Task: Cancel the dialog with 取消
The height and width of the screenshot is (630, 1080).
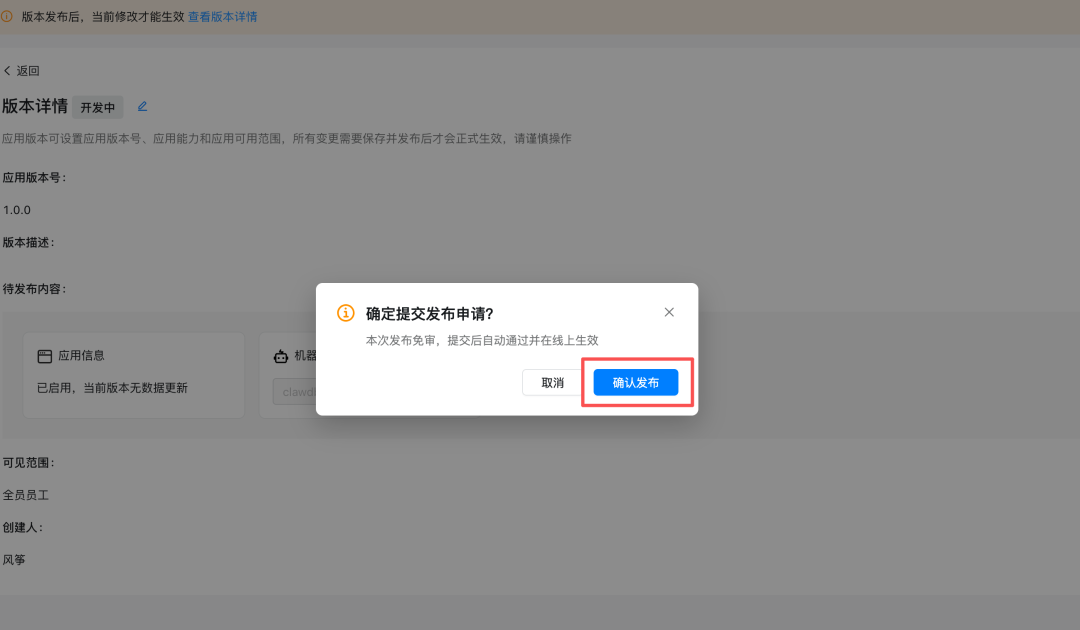Action: click(552, 382)
